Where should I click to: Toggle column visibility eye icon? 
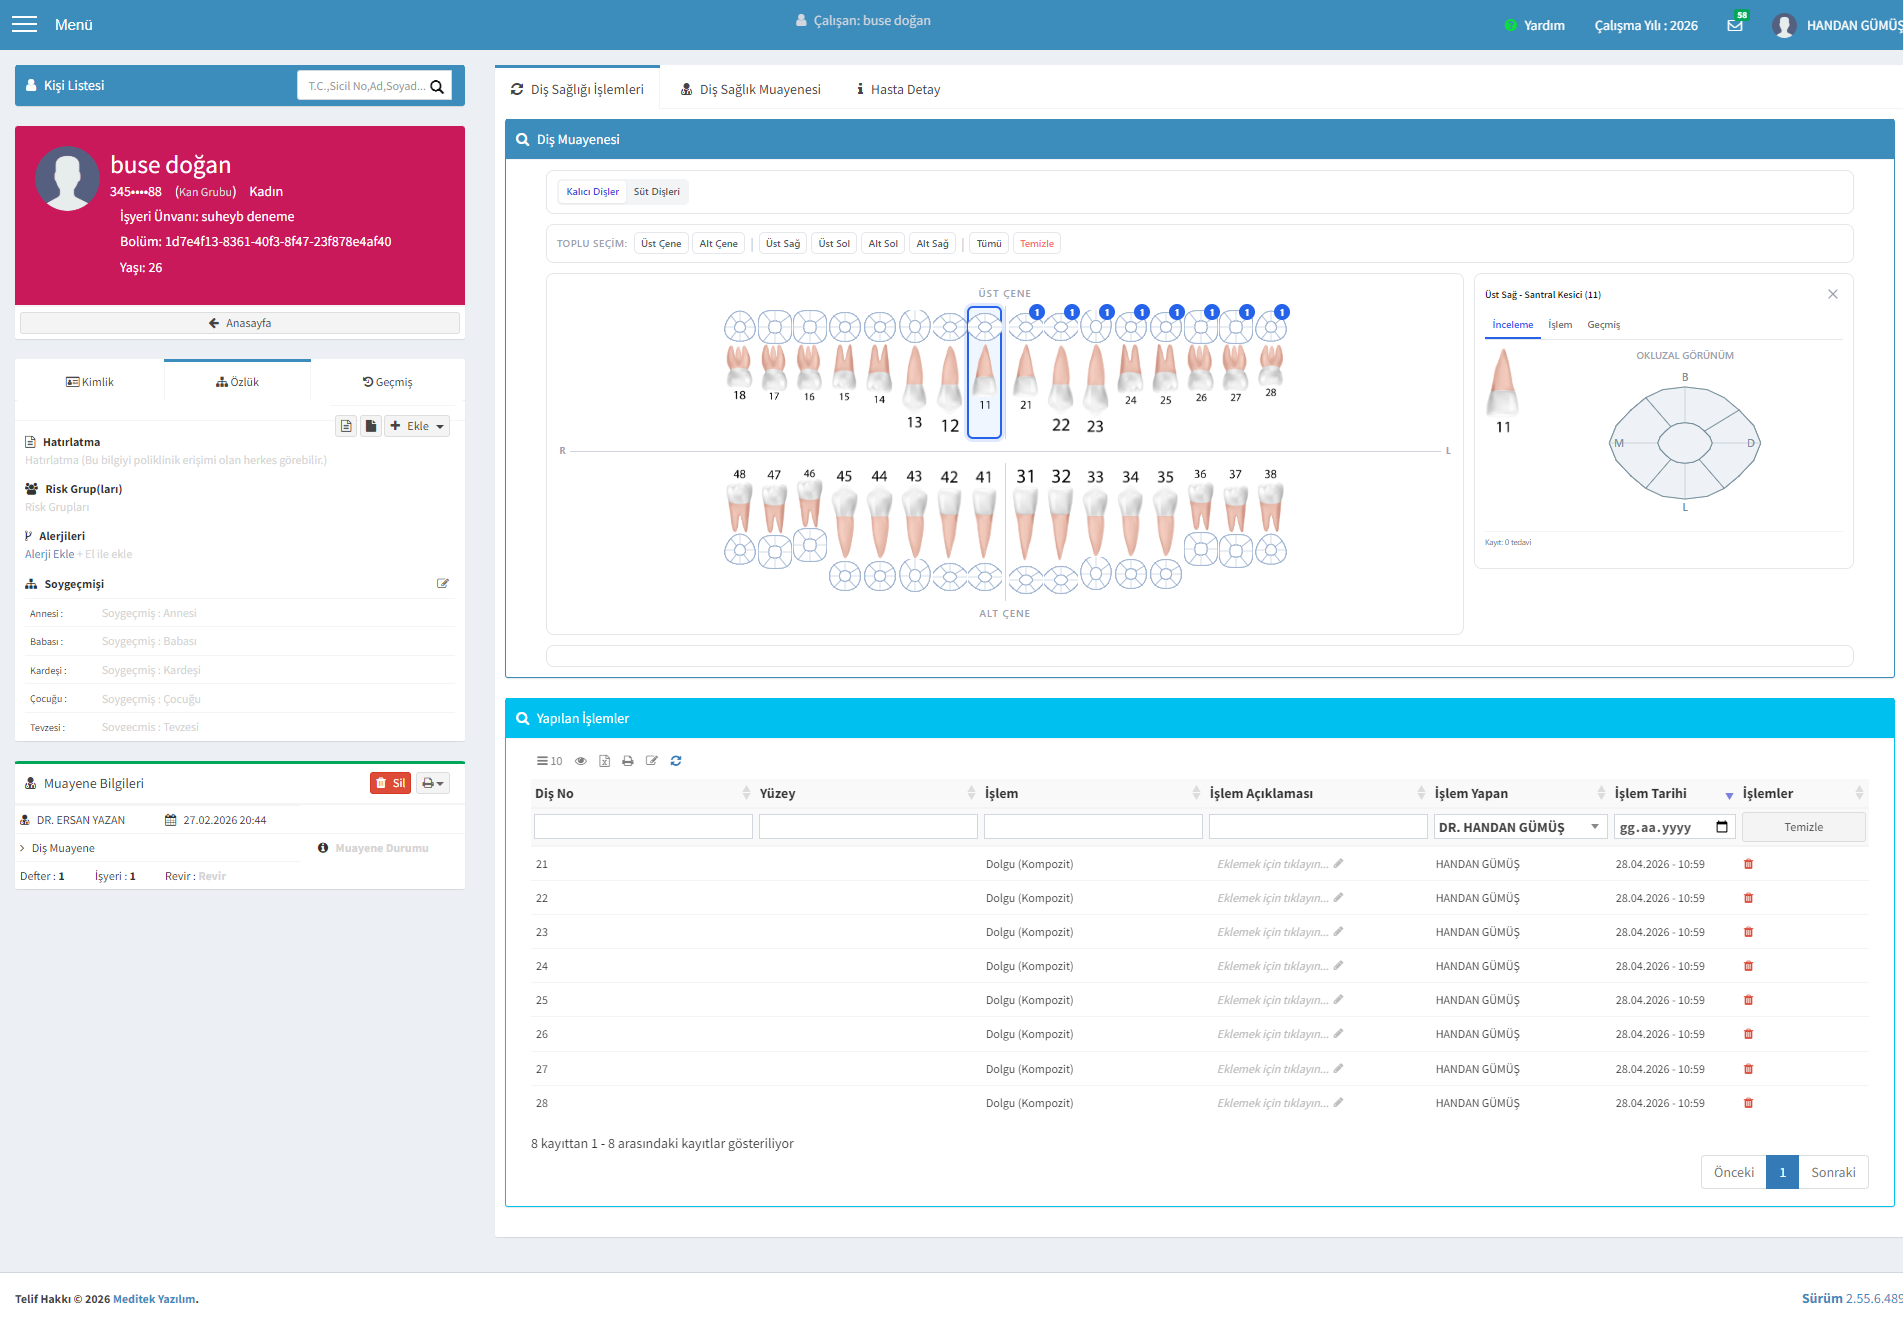[x=580, y=761]
